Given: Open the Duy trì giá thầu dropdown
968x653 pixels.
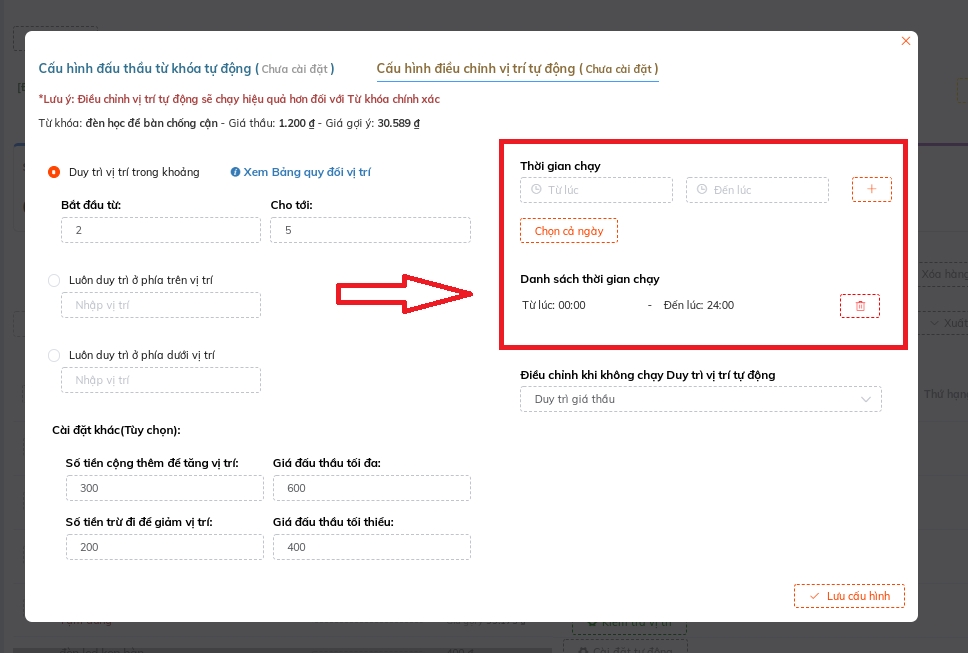Looking at the screenshot, I should tap(700, 399).
